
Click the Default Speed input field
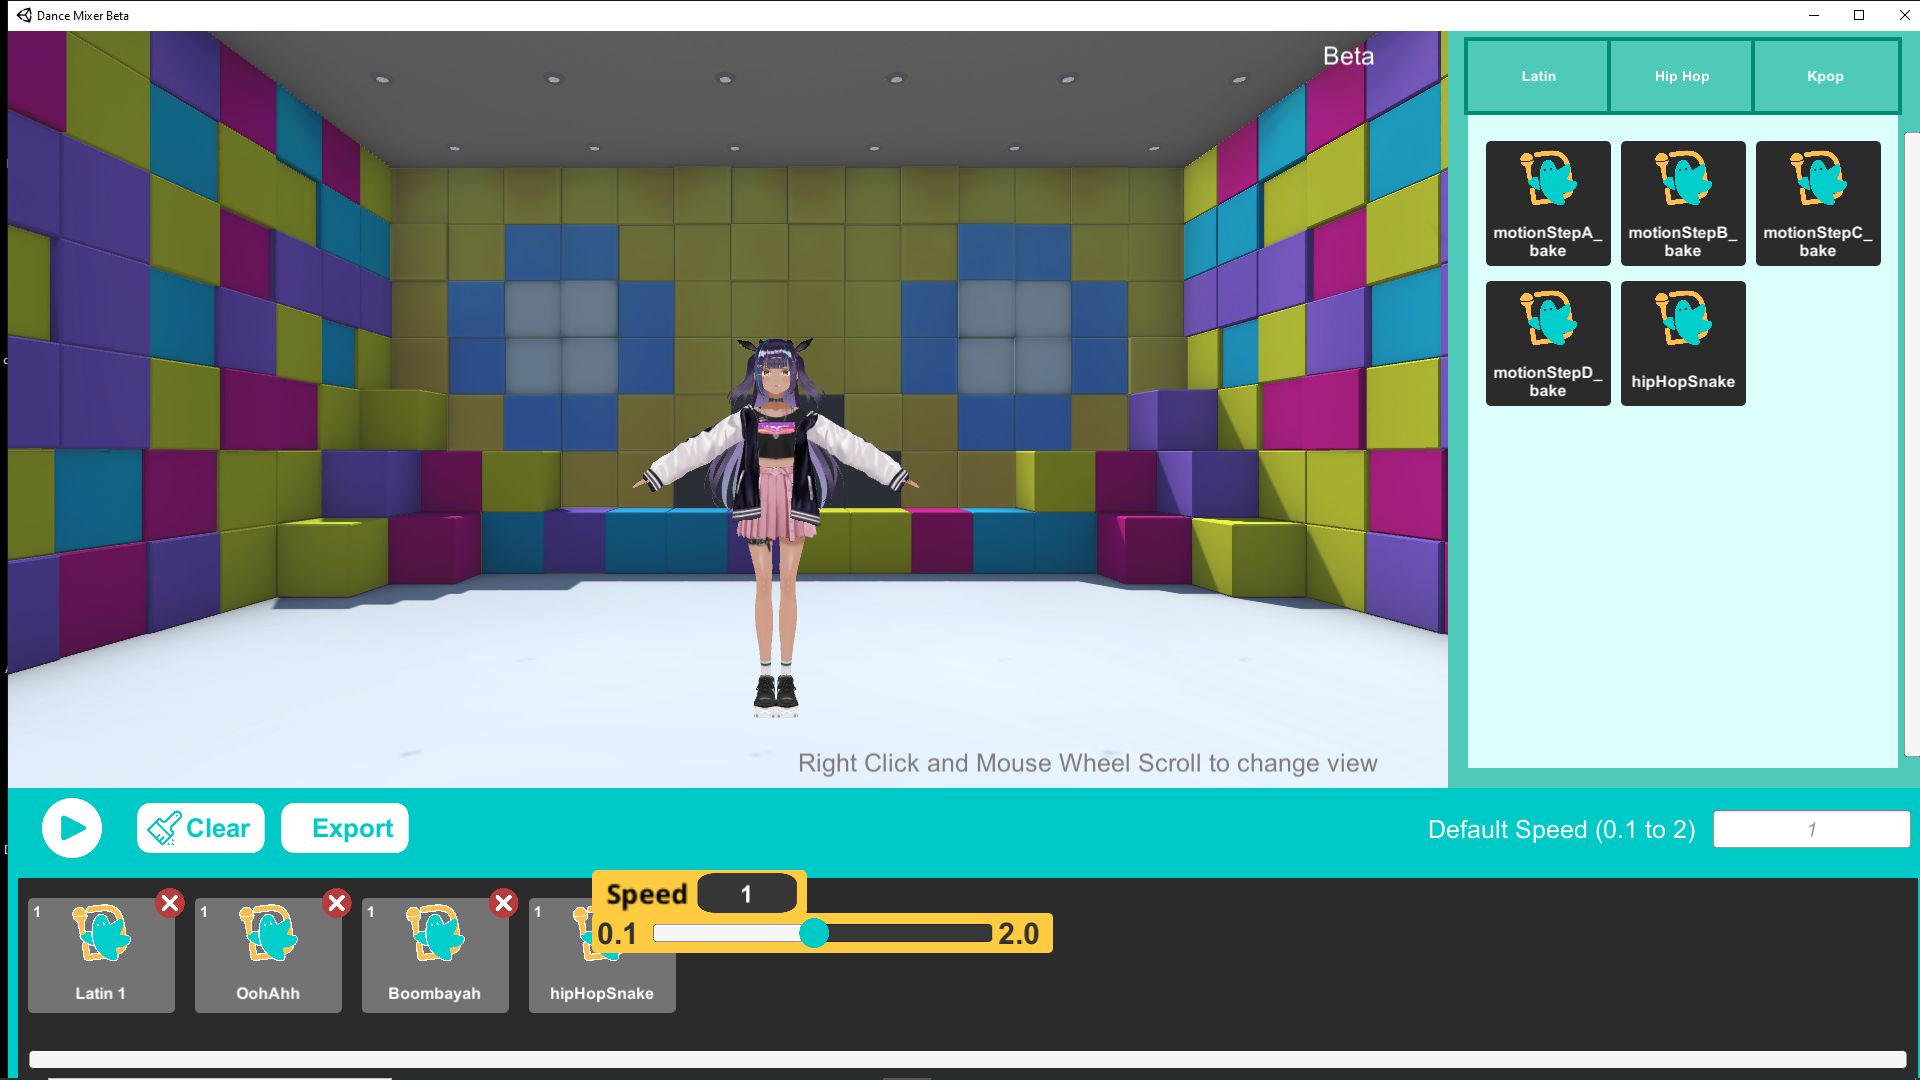pyautogui.click(x=1811, y=829)
